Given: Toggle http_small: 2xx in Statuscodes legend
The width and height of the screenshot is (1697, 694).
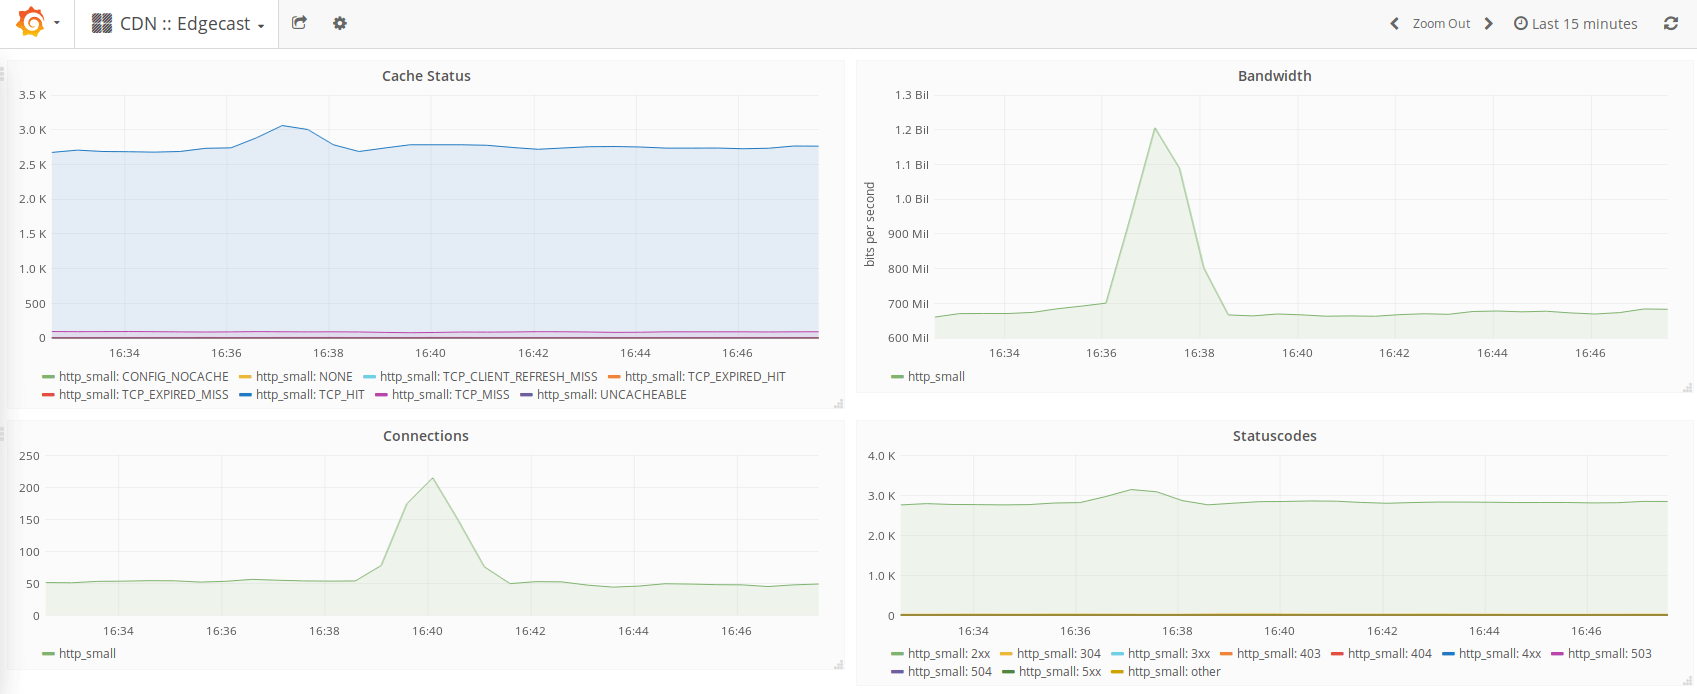Looking at the screenshot, I should tap(949, 654).
